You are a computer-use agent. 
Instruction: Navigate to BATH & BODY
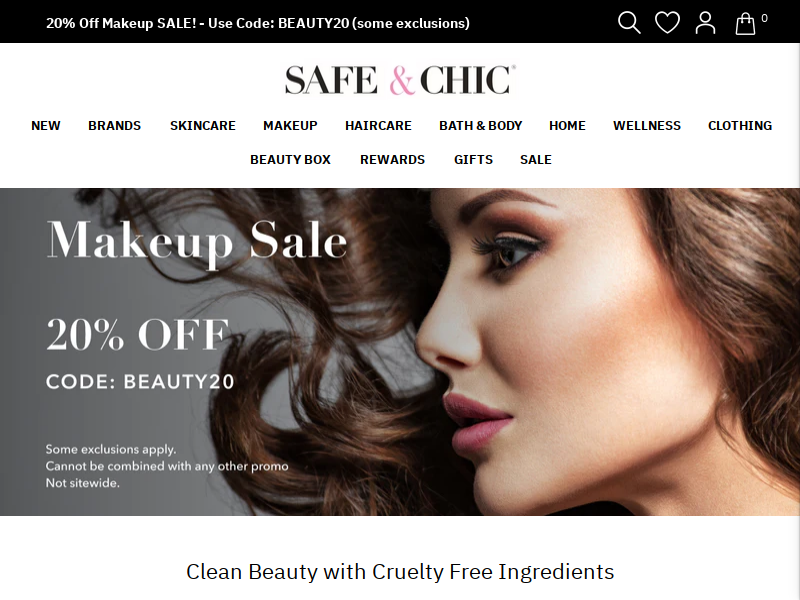481,126
